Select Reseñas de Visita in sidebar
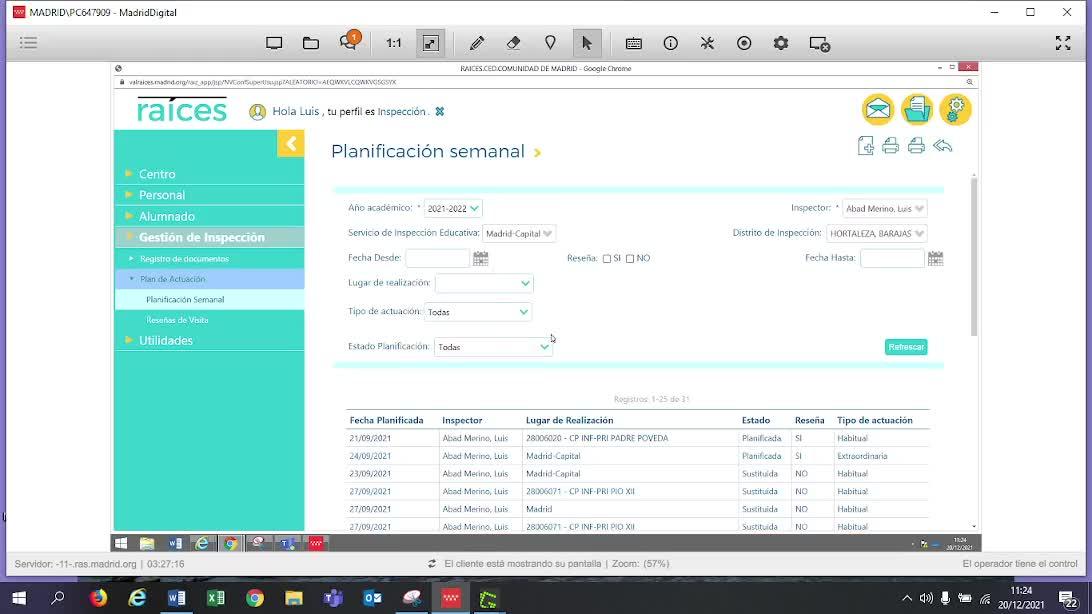 (x=177, y=320)
